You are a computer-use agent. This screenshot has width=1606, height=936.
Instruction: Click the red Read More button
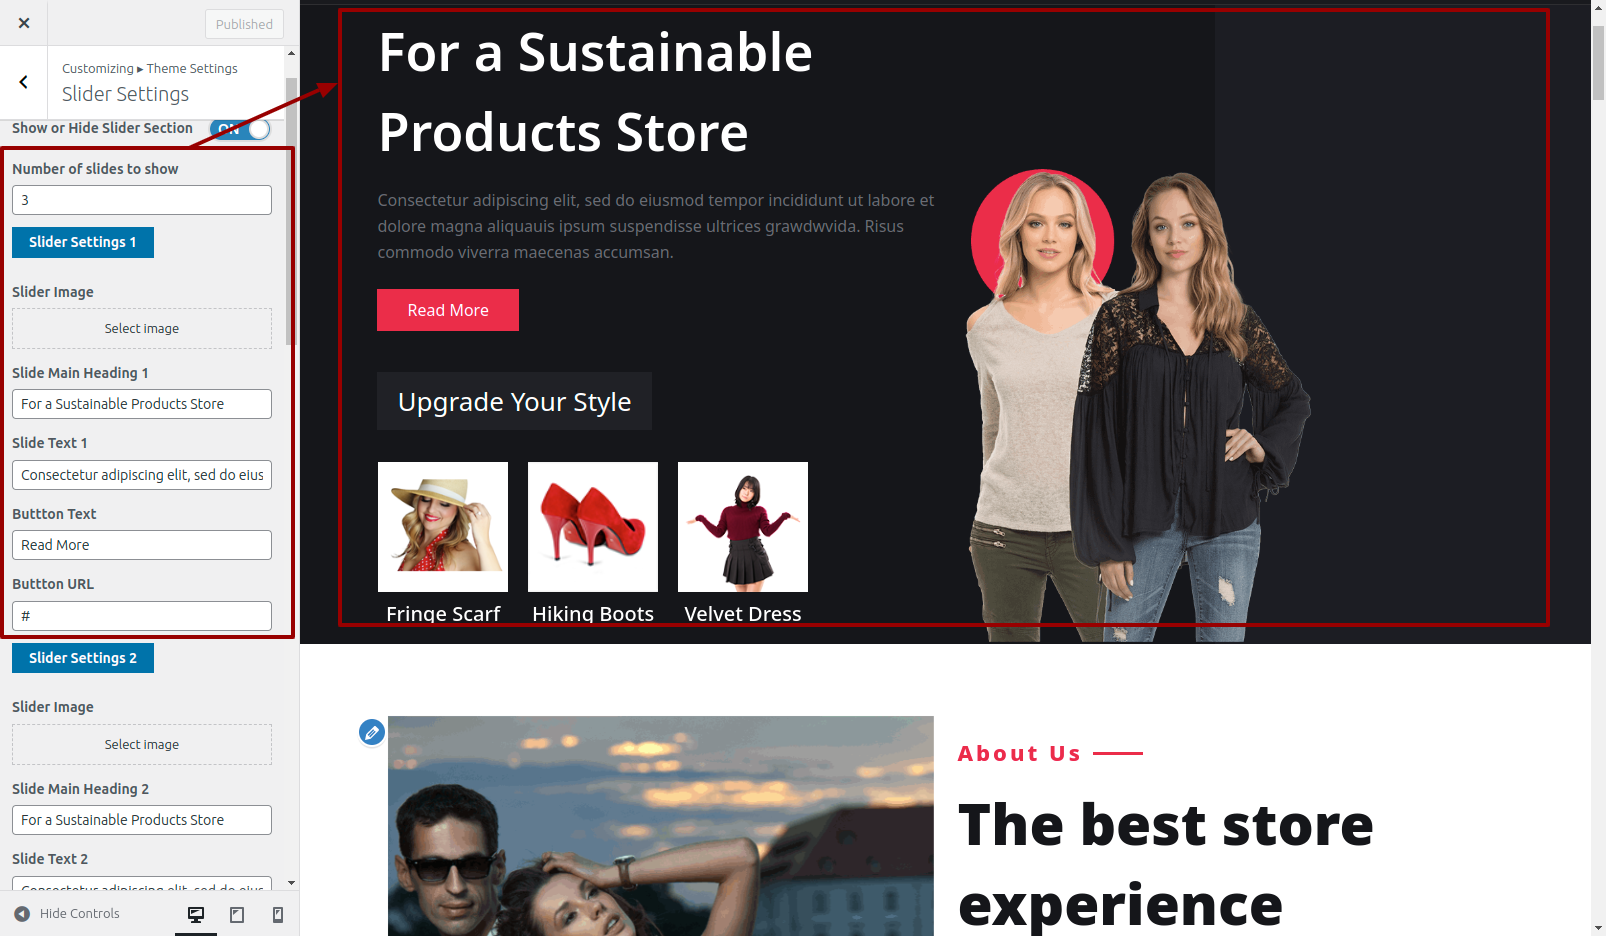[448, 310]
